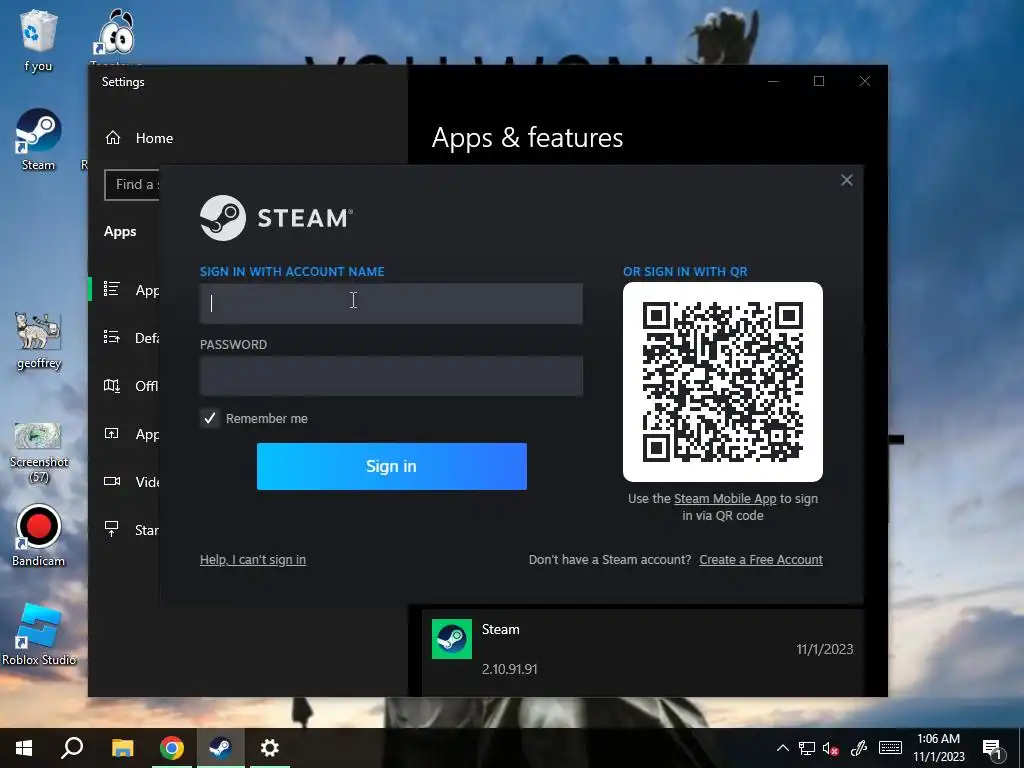The height and width of the screenshot is (768, 1024).
Task: Select the googly-eyes desktop shortcut icon
Action: click(116, 33)
